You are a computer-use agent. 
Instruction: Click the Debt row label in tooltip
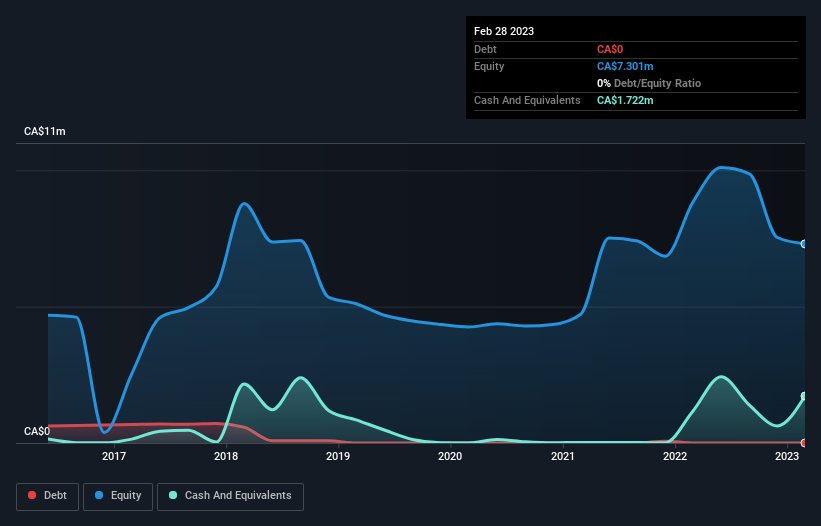pyautogui.click(x=485, y=49)
